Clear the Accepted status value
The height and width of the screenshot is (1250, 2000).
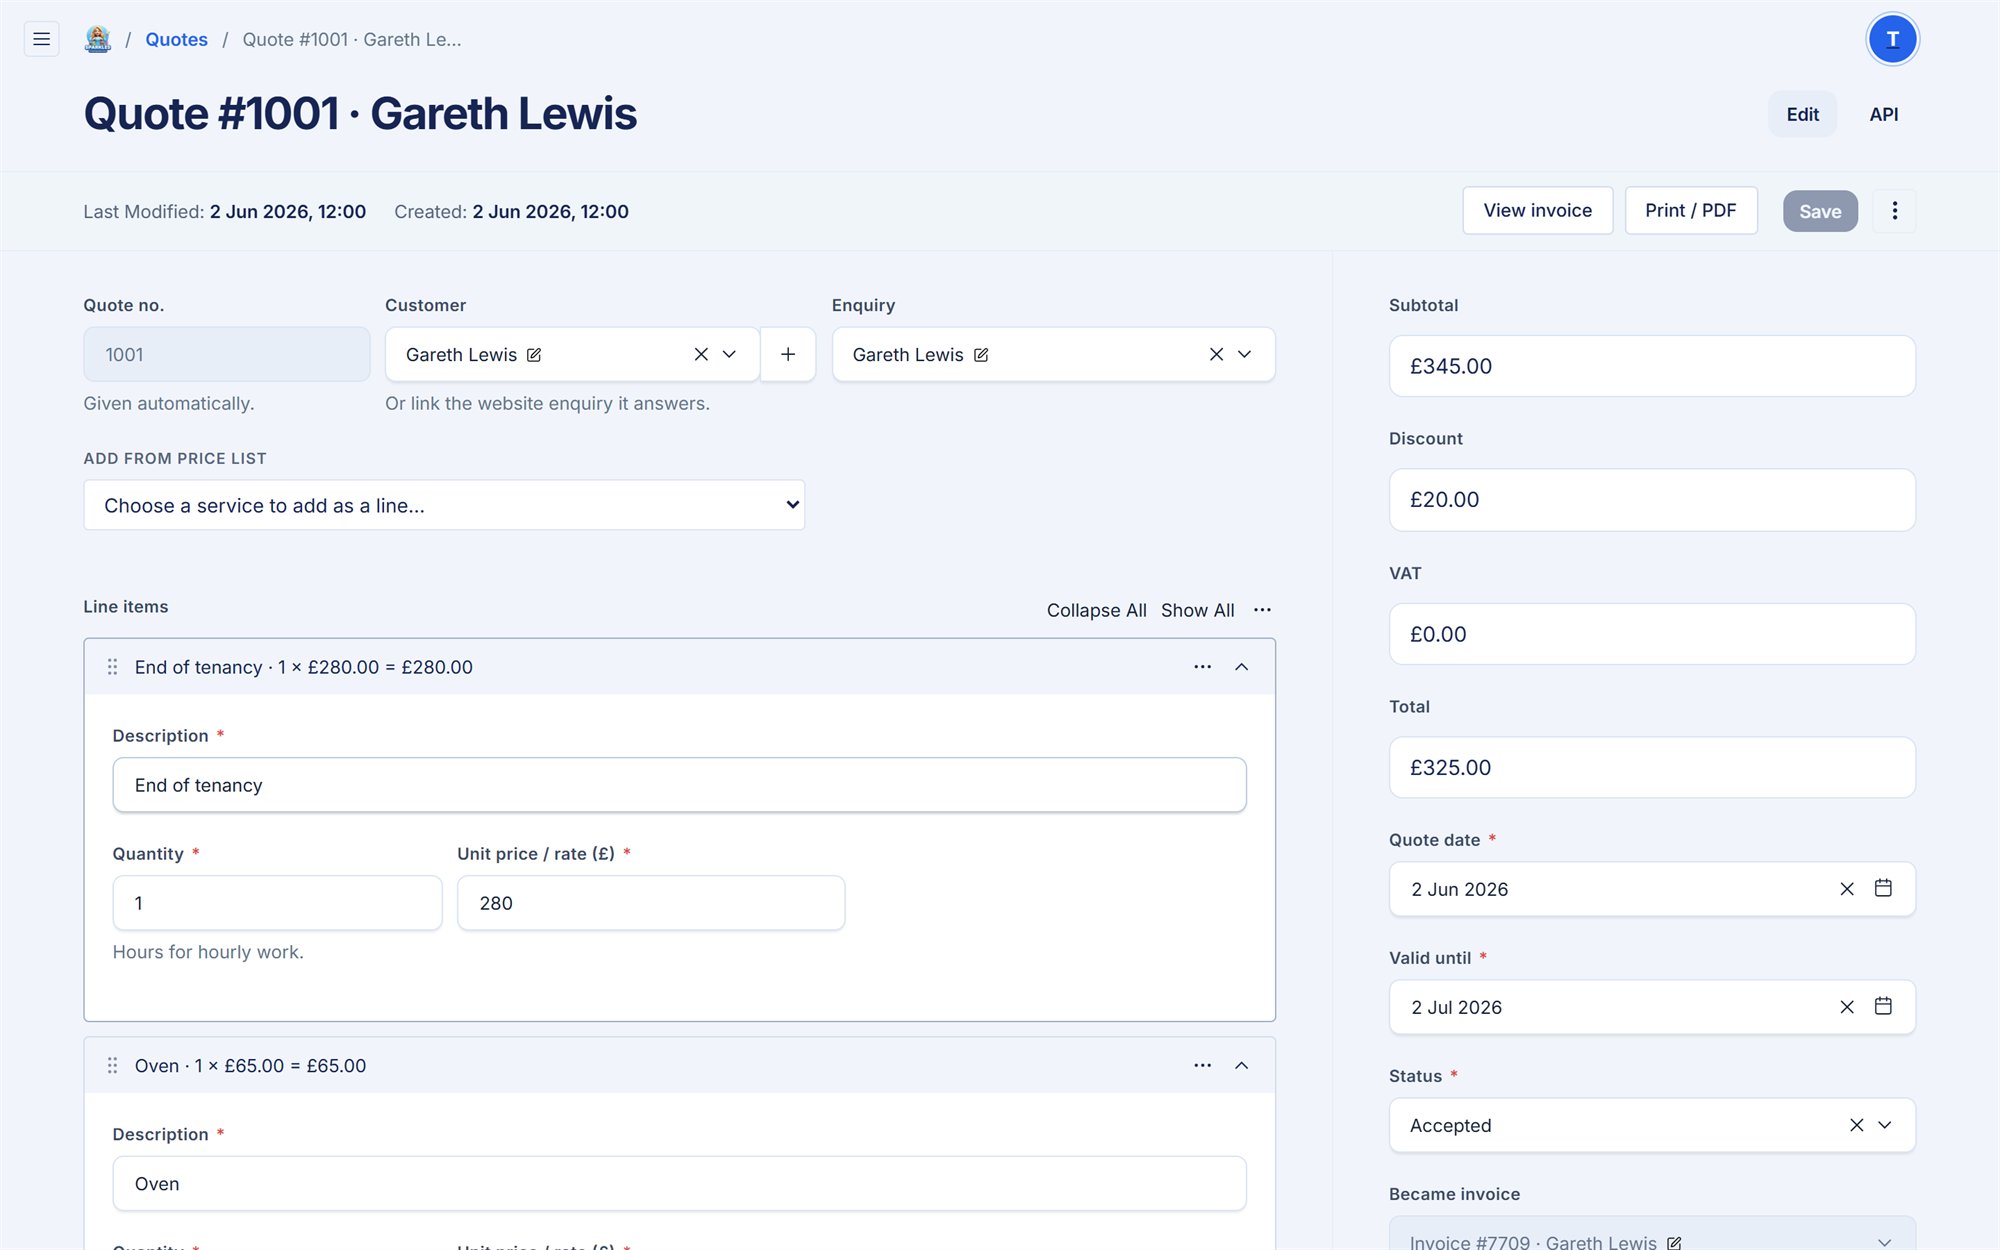1856,1125
